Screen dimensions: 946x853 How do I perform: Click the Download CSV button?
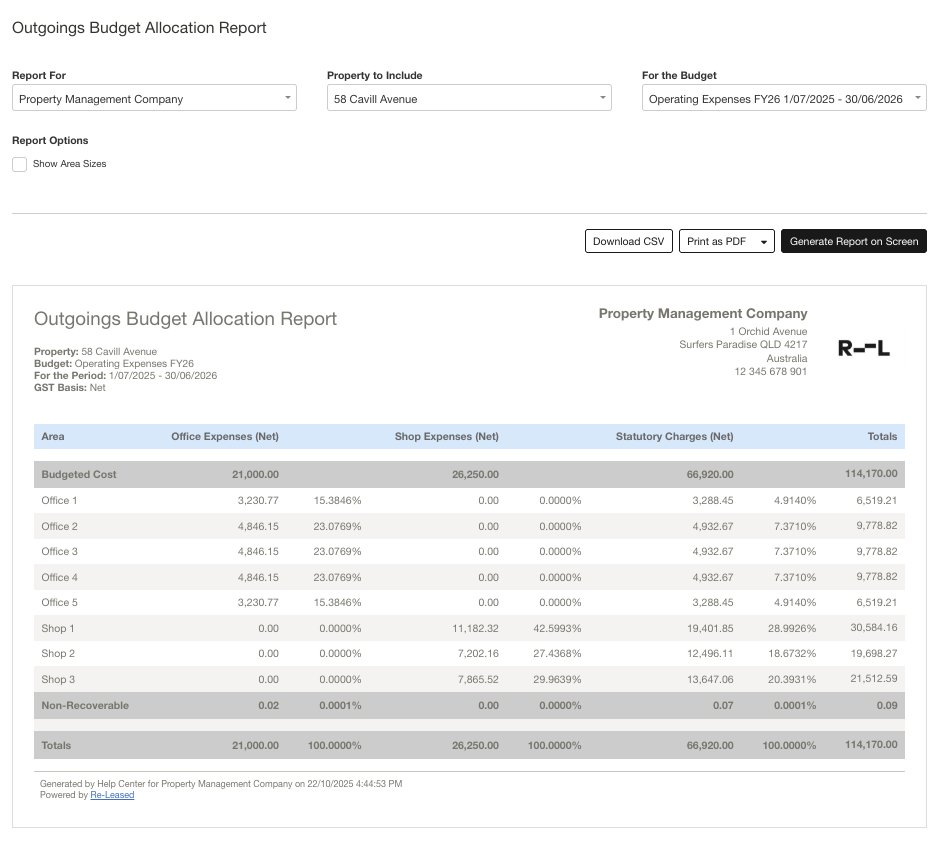point(628,242)
